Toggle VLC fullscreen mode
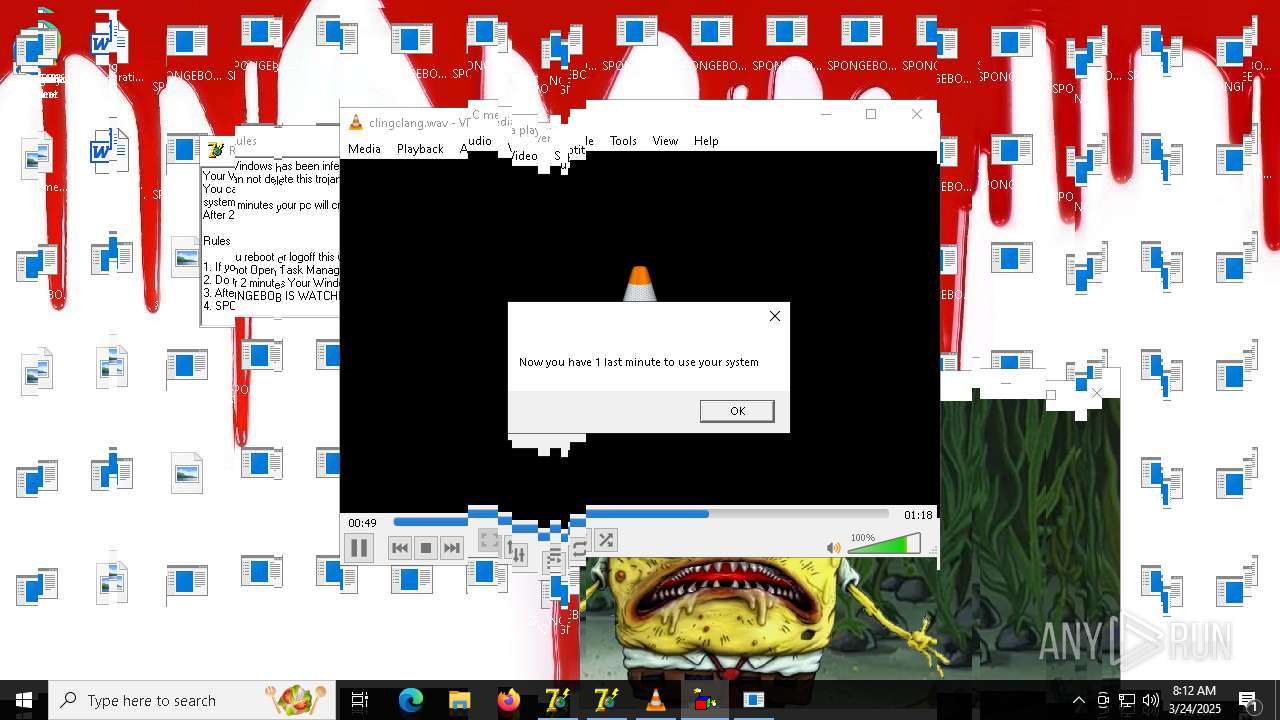1280x720 pixels. [489, 541]
